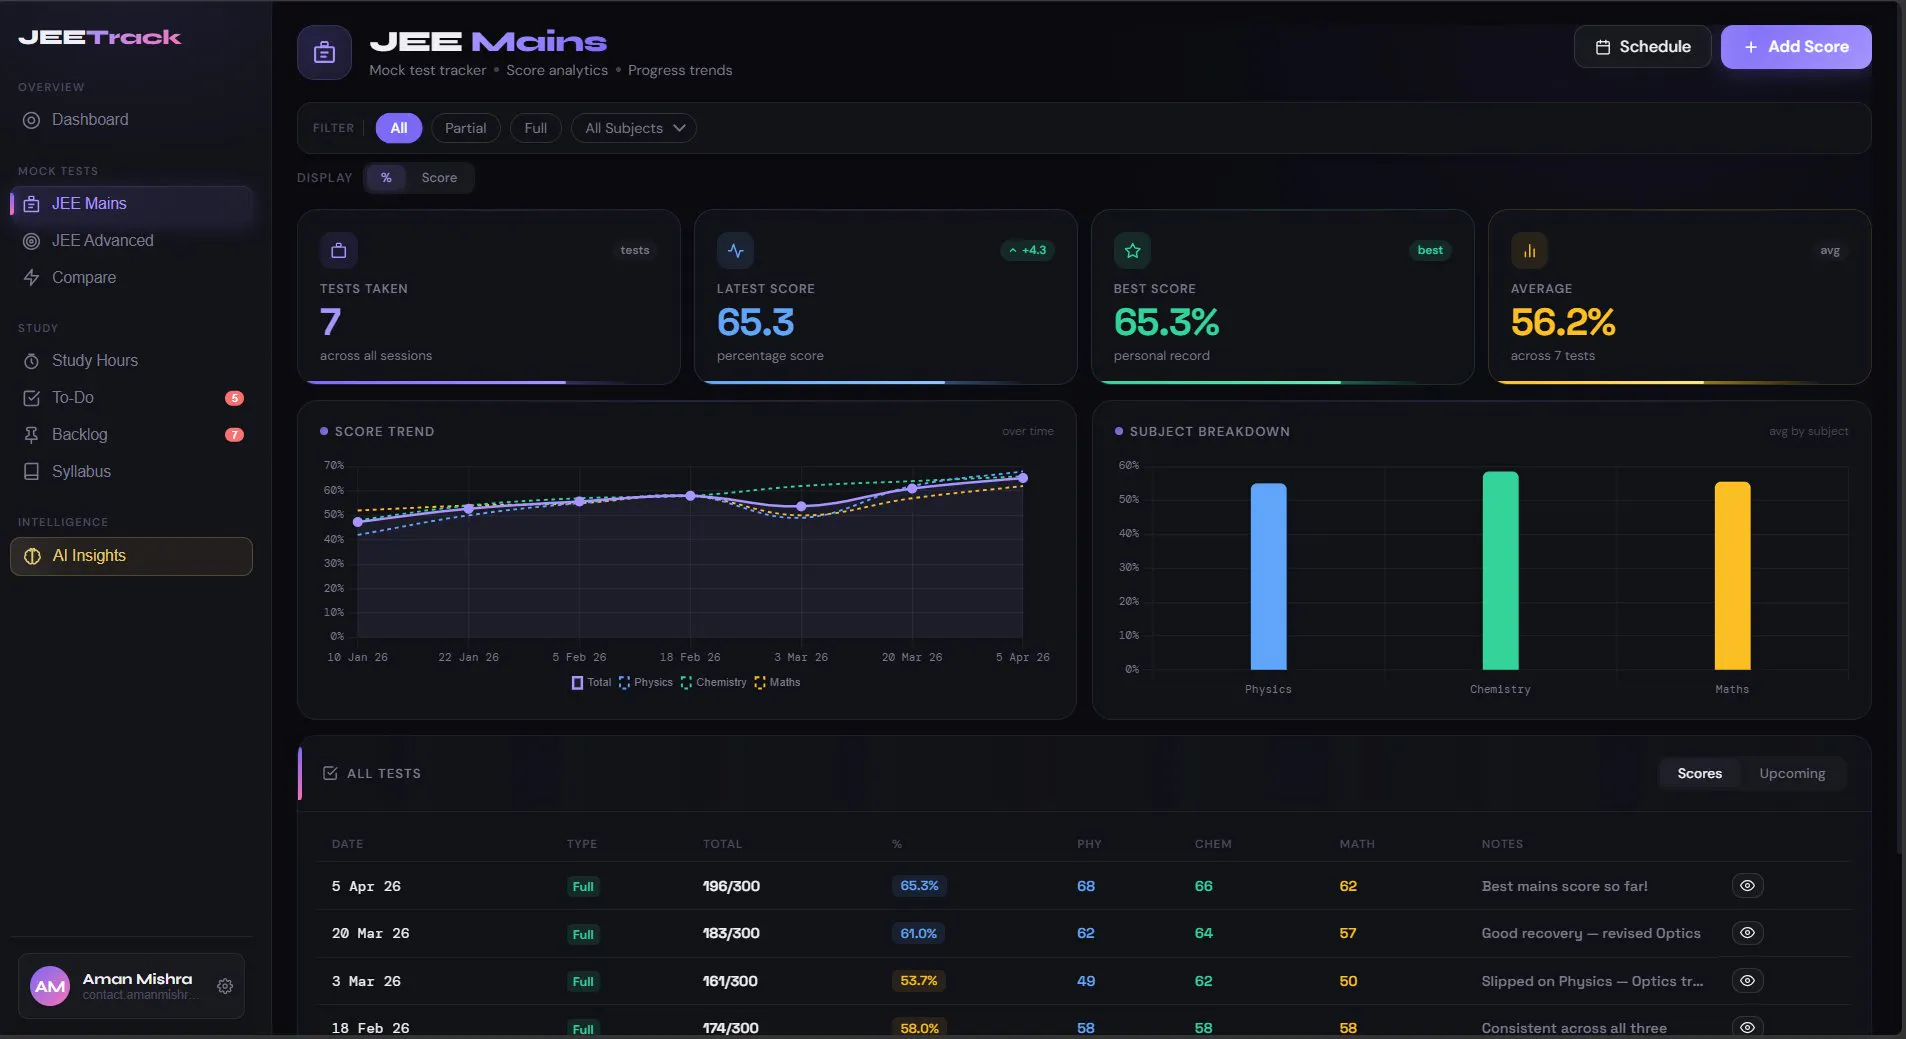Click the Latest Score pulse icon

pos(736,250)
